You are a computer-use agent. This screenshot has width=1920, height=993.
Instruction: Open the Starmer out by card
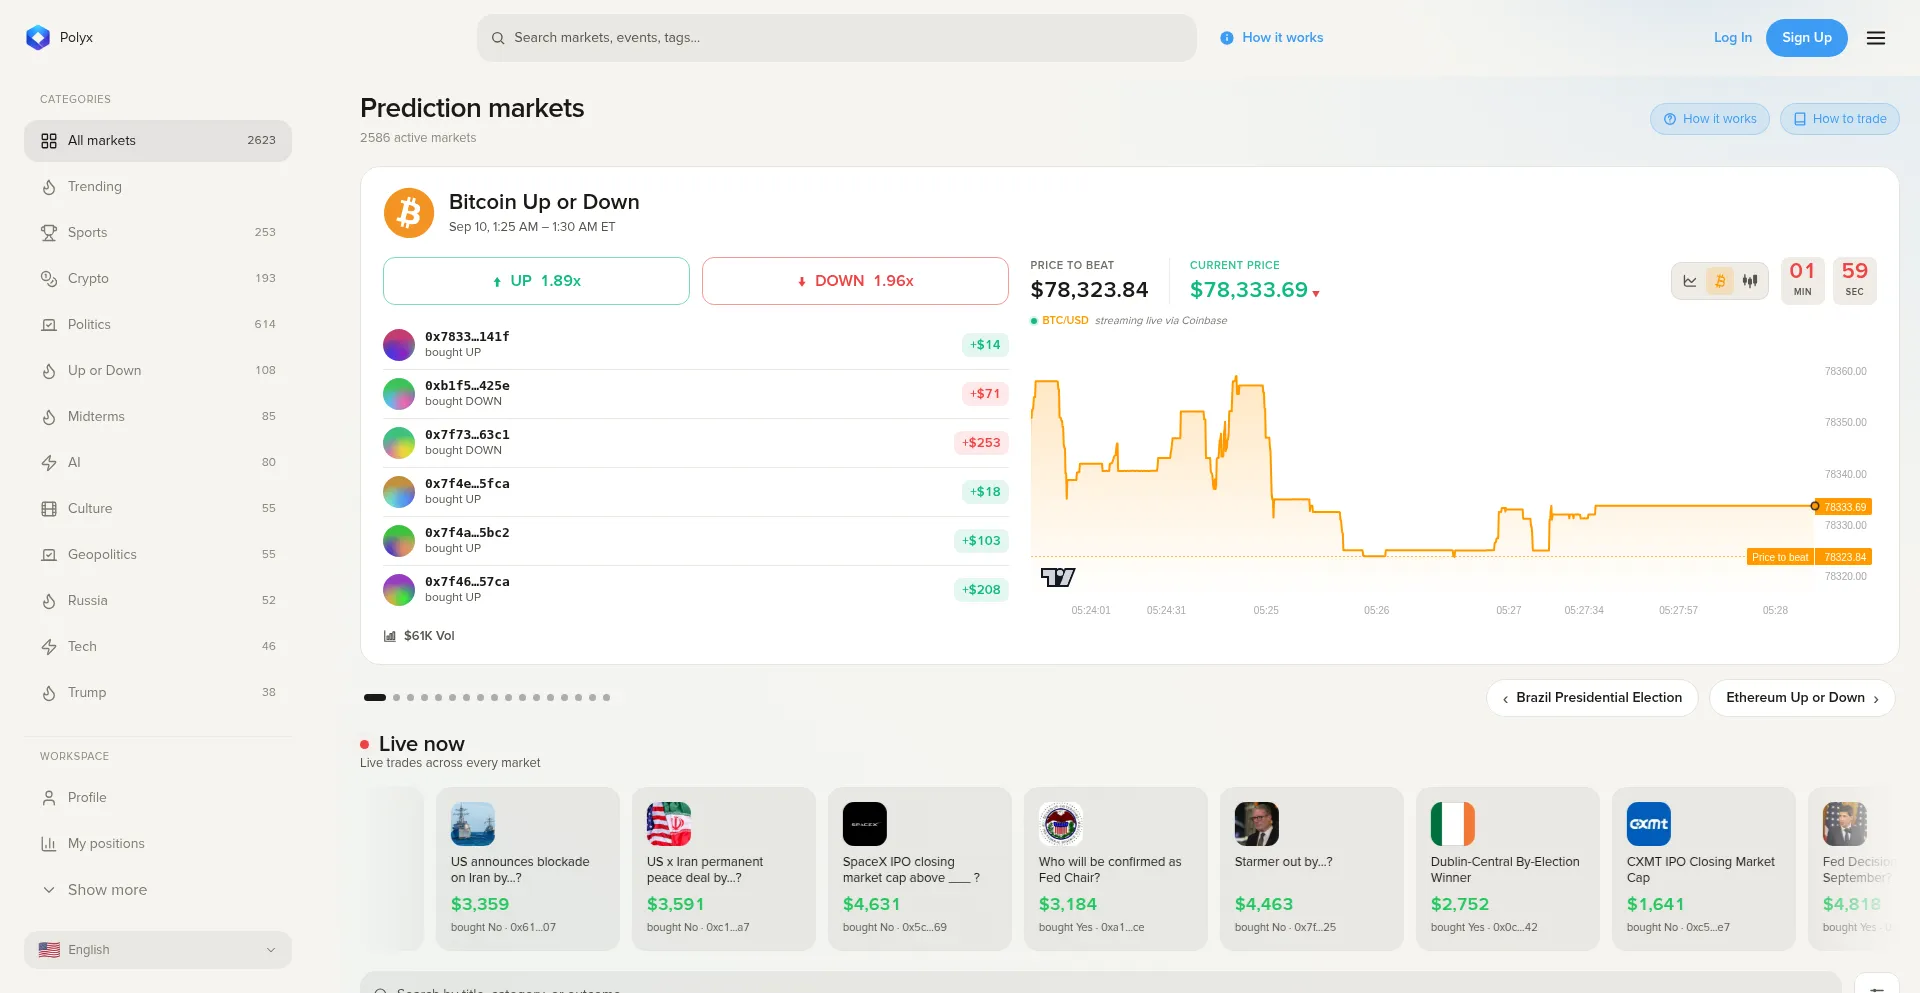pos(1312,869)
